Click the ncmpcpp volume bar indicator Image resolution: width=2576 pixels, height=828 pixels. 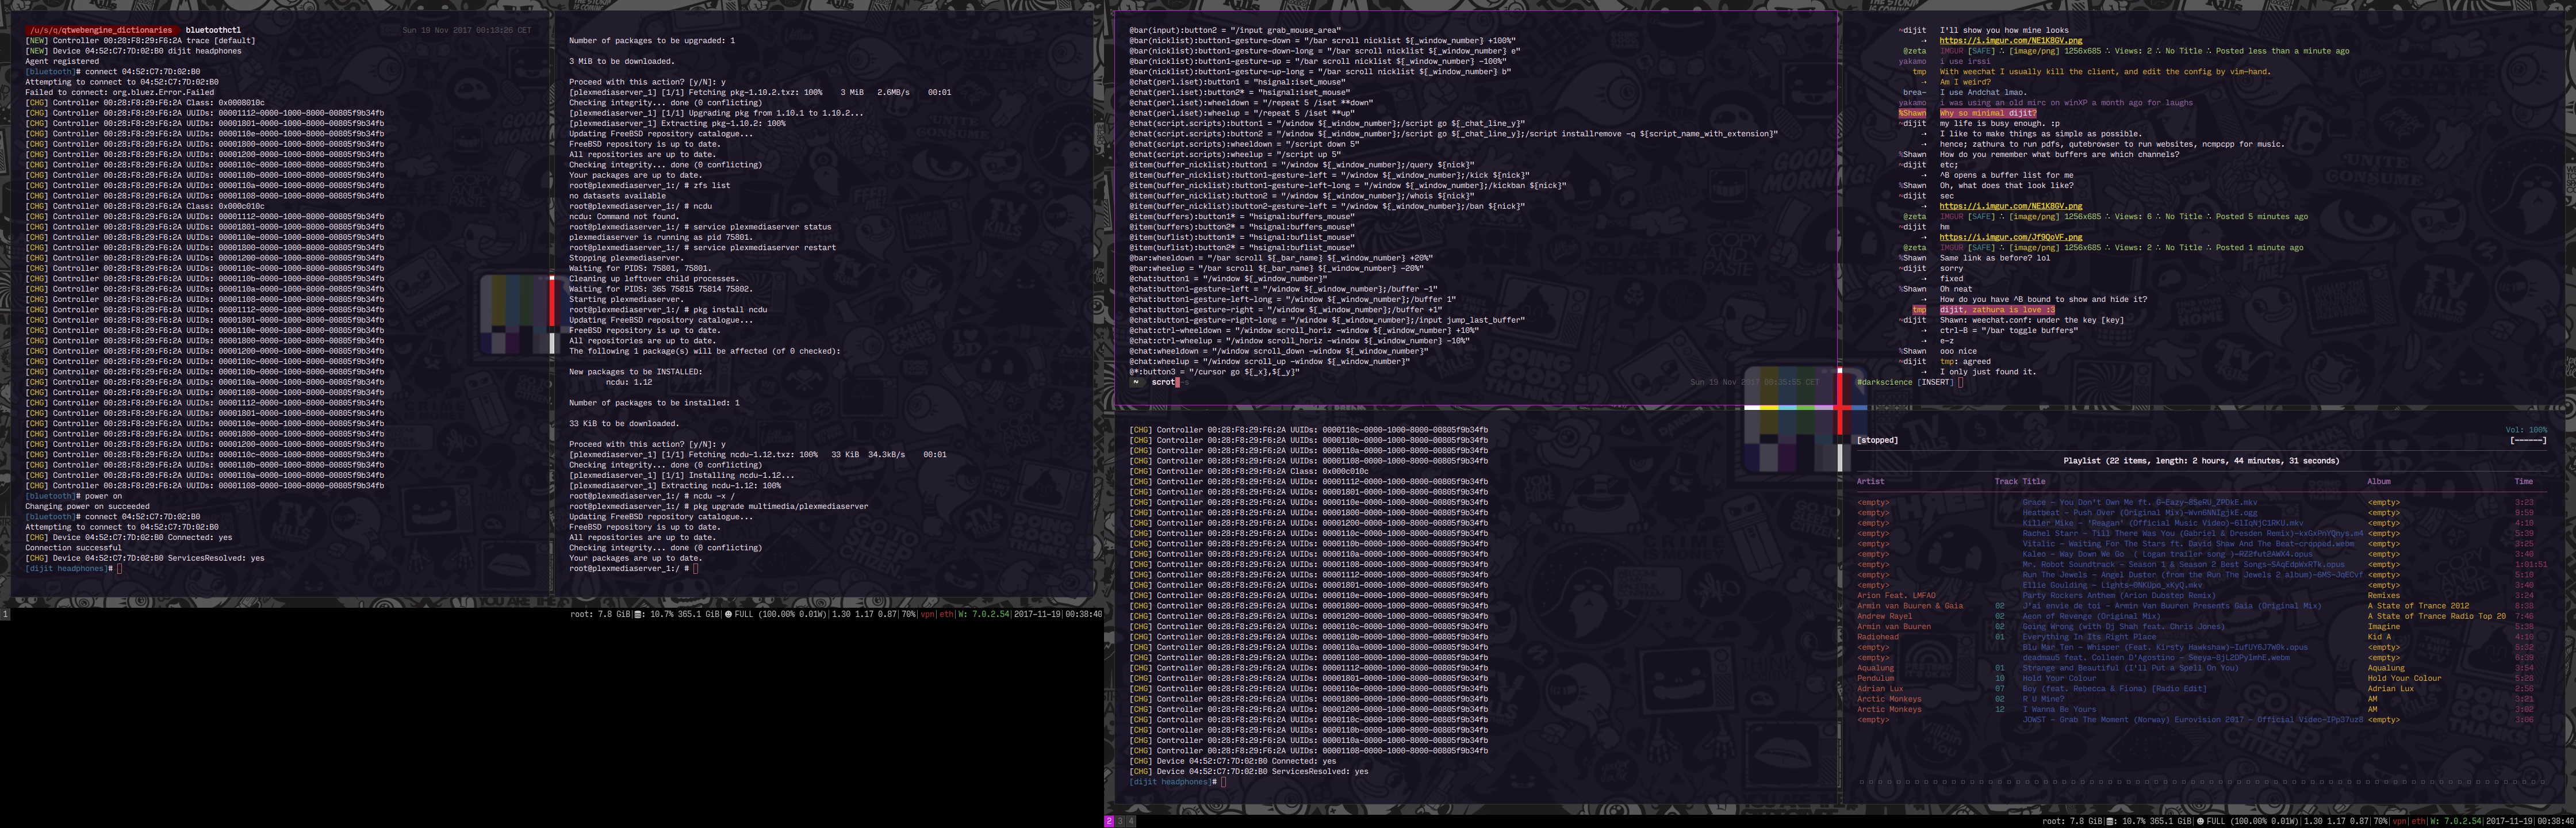pyautogui.click(x=2528, y=440)
